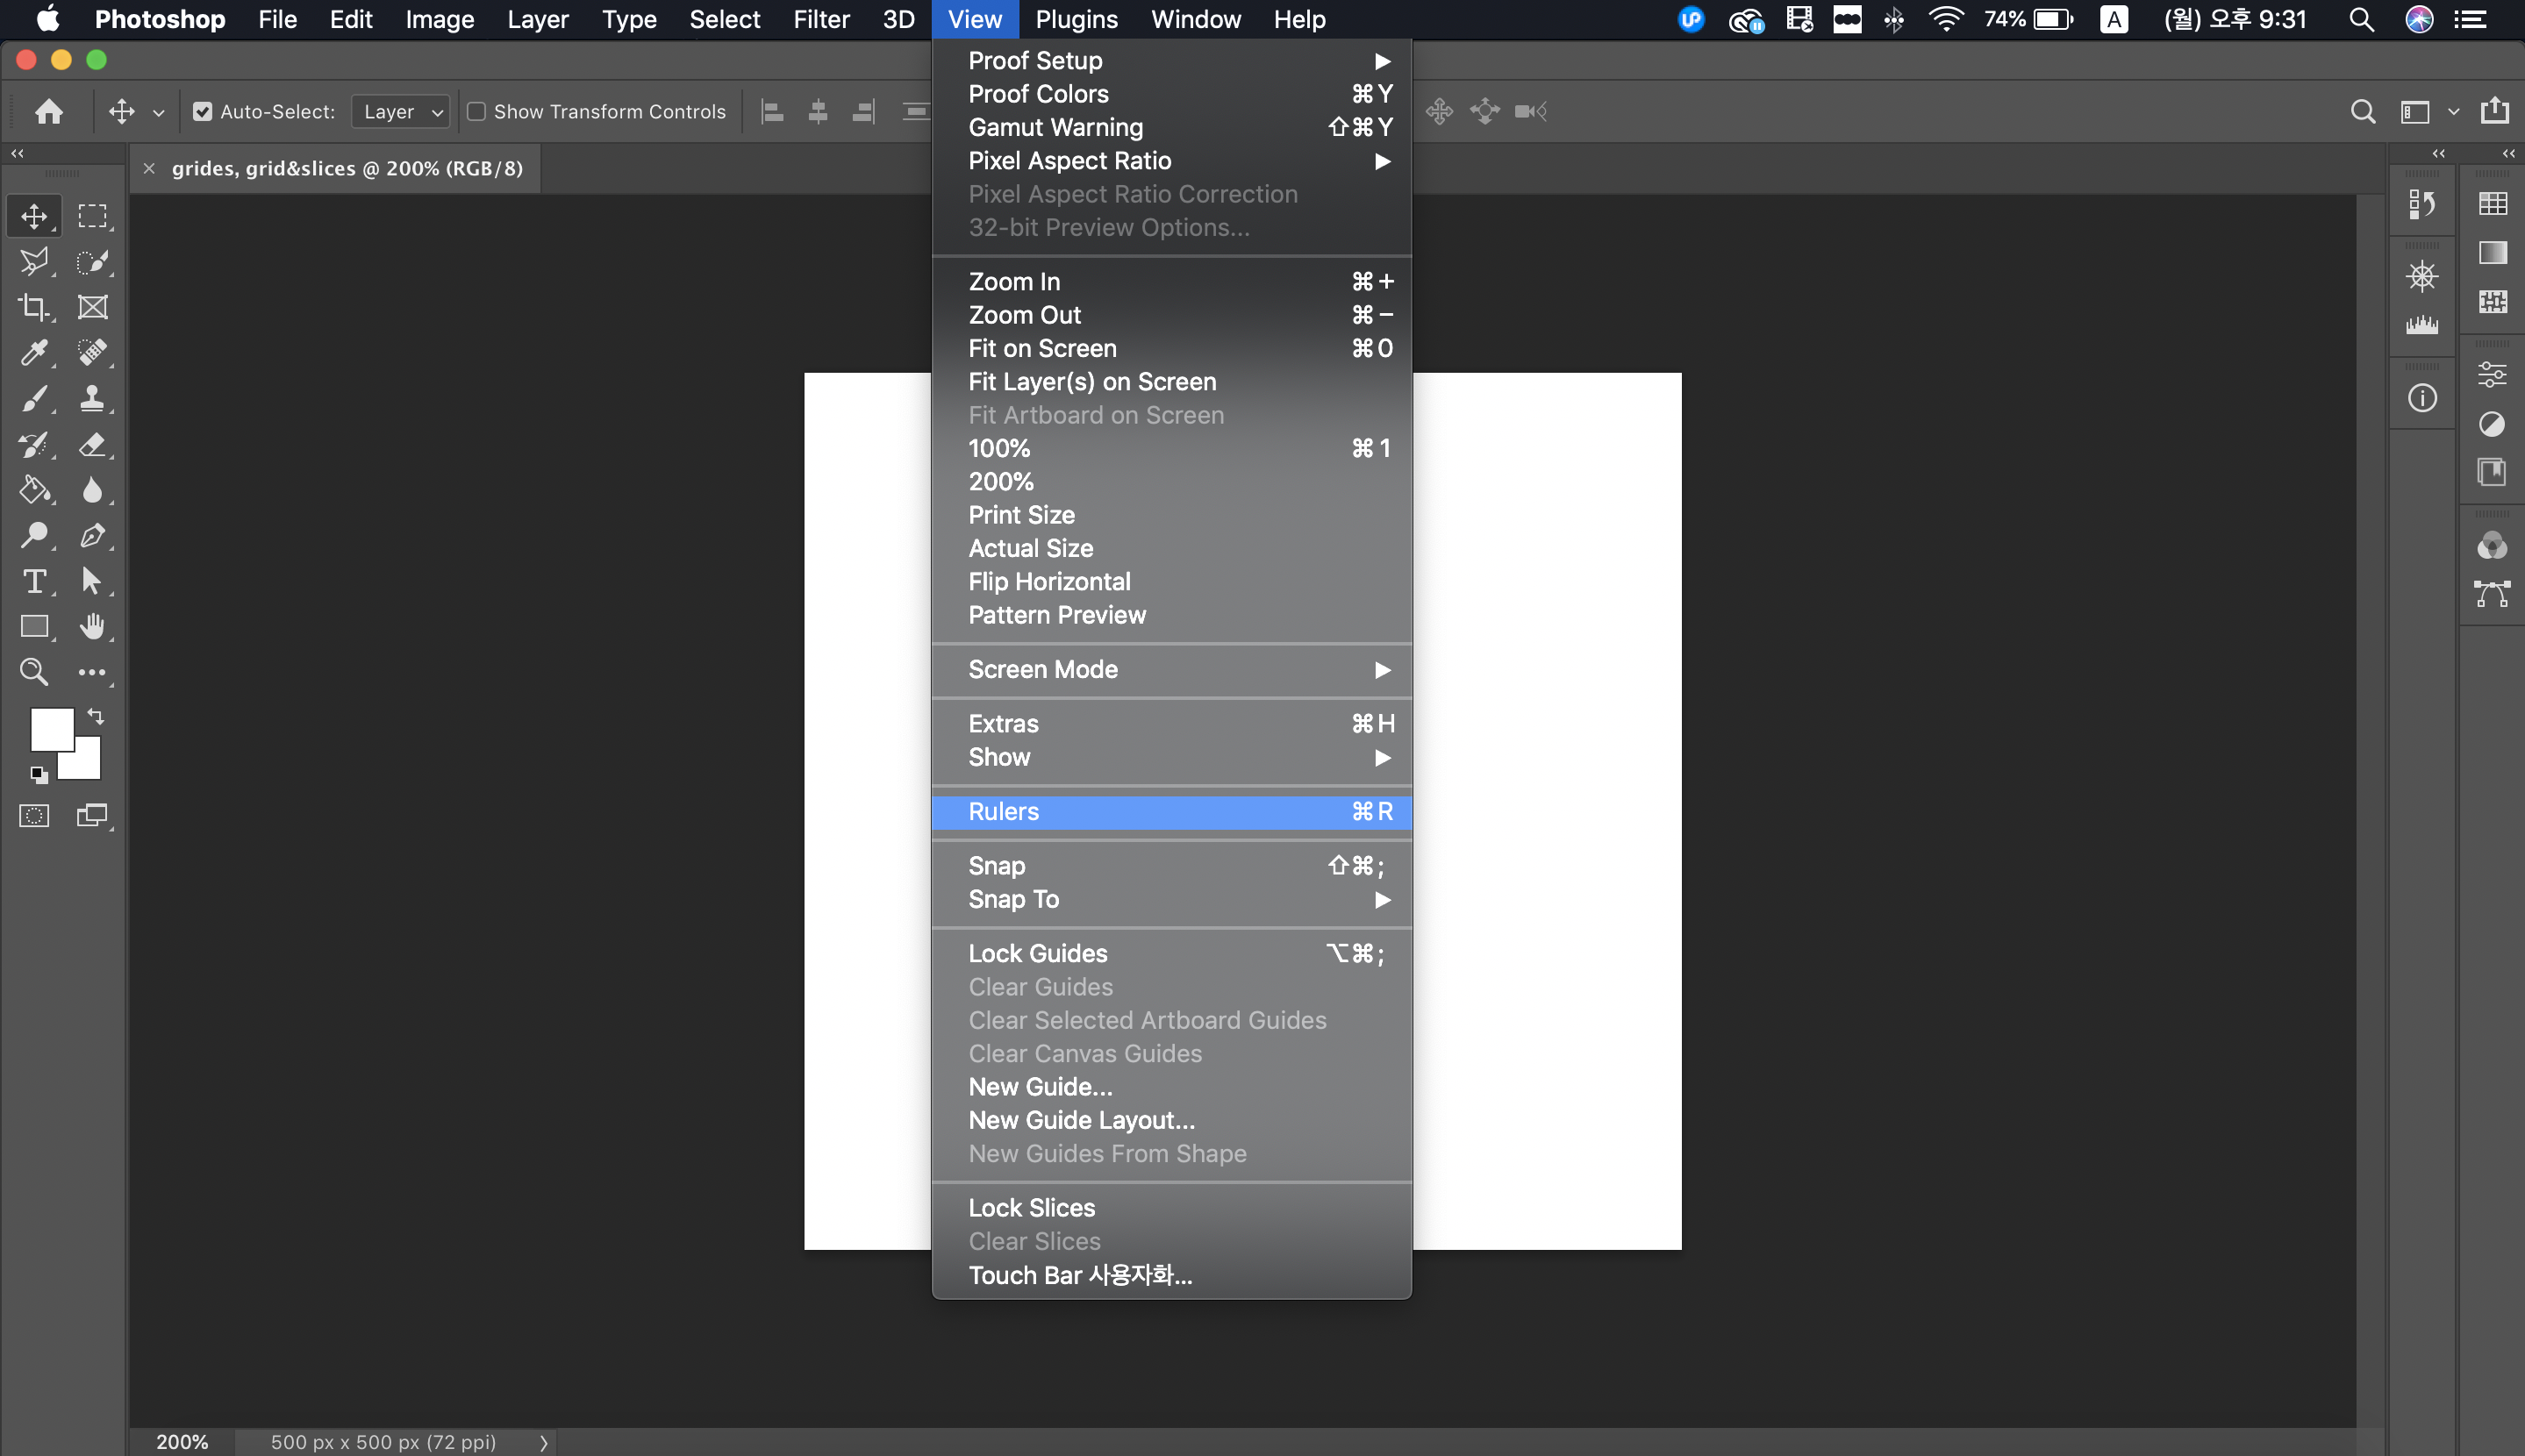Select the Eyedropper tool

34,352
